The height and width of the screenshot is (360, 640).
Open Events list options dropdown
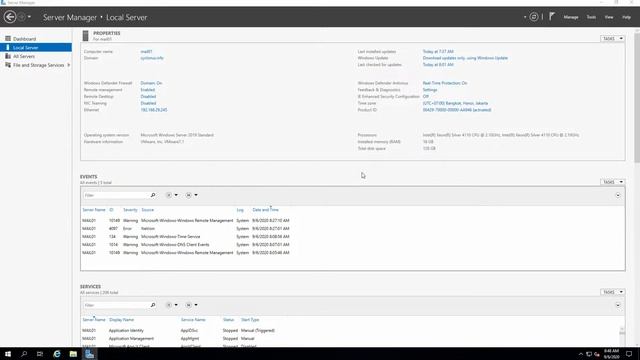tap(171, 195)
